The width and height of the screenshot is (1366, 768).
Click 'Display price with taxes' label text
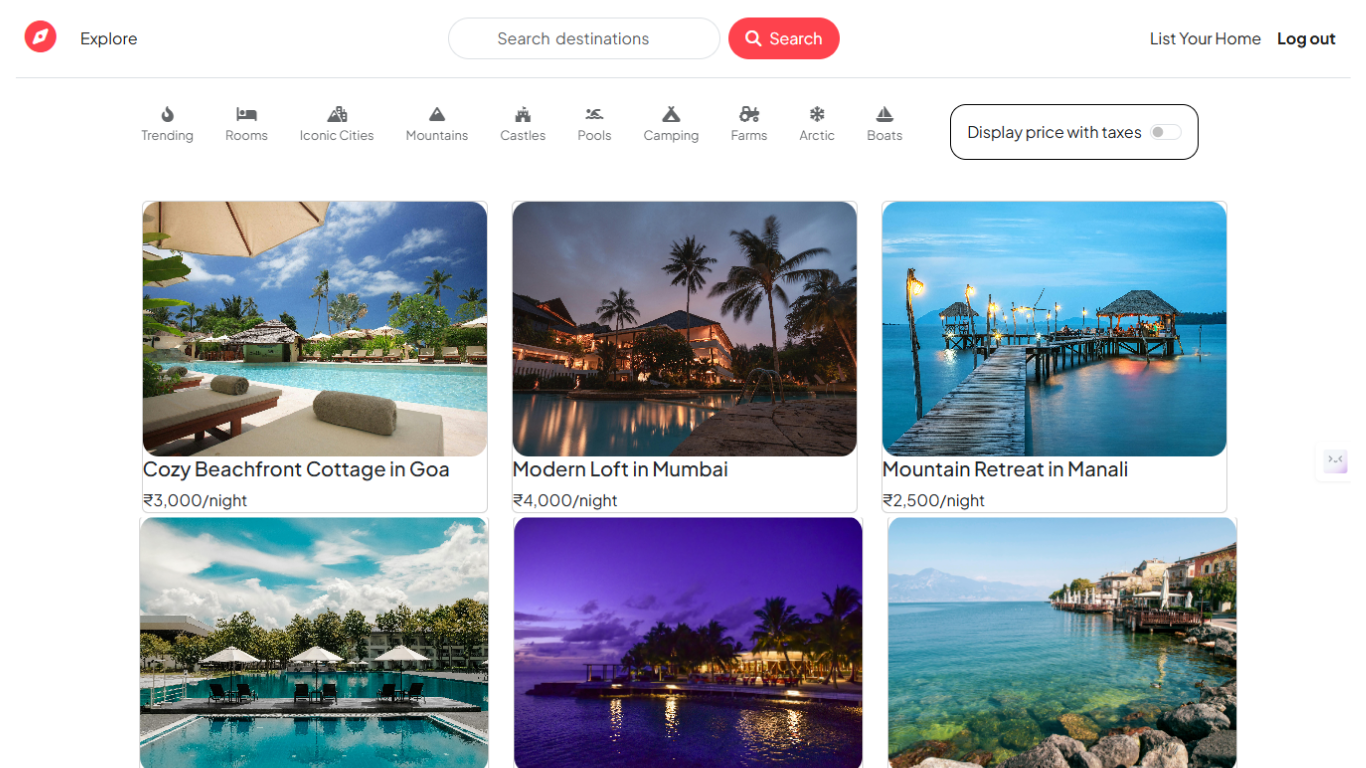point(1054,132)
